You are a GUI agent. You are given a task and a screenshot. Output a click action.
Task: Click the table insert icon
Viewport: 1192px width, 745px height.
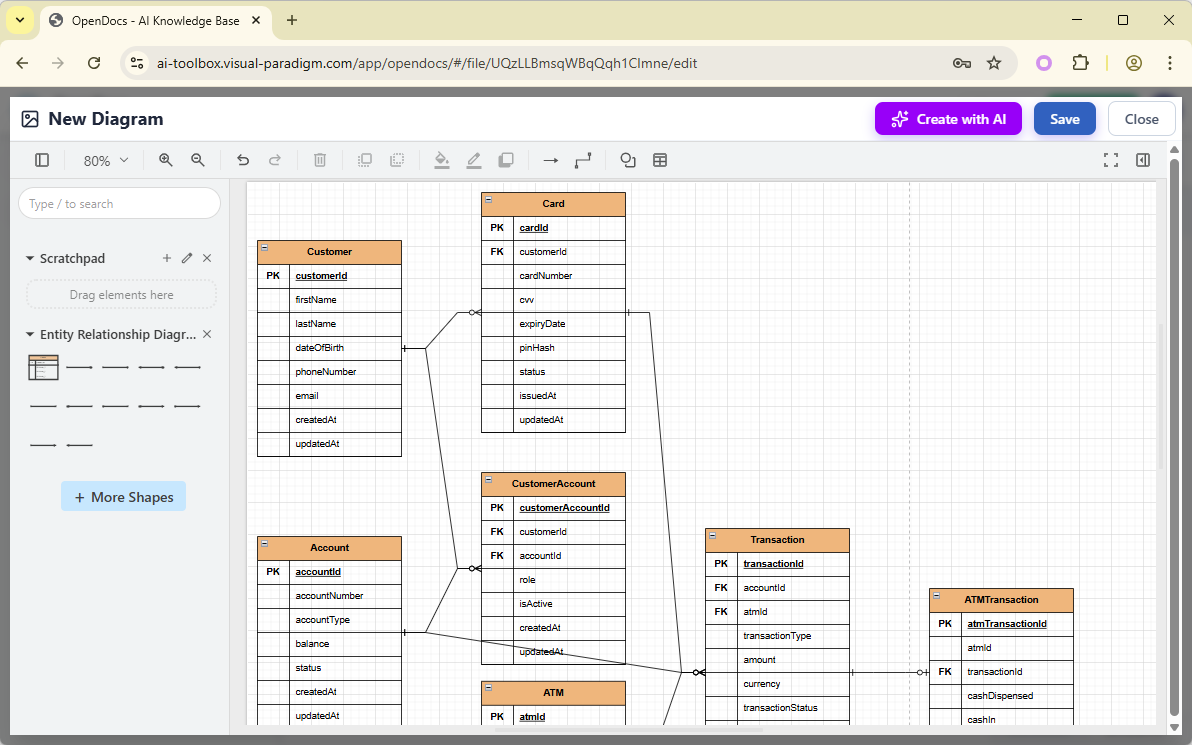pos(660,160)
